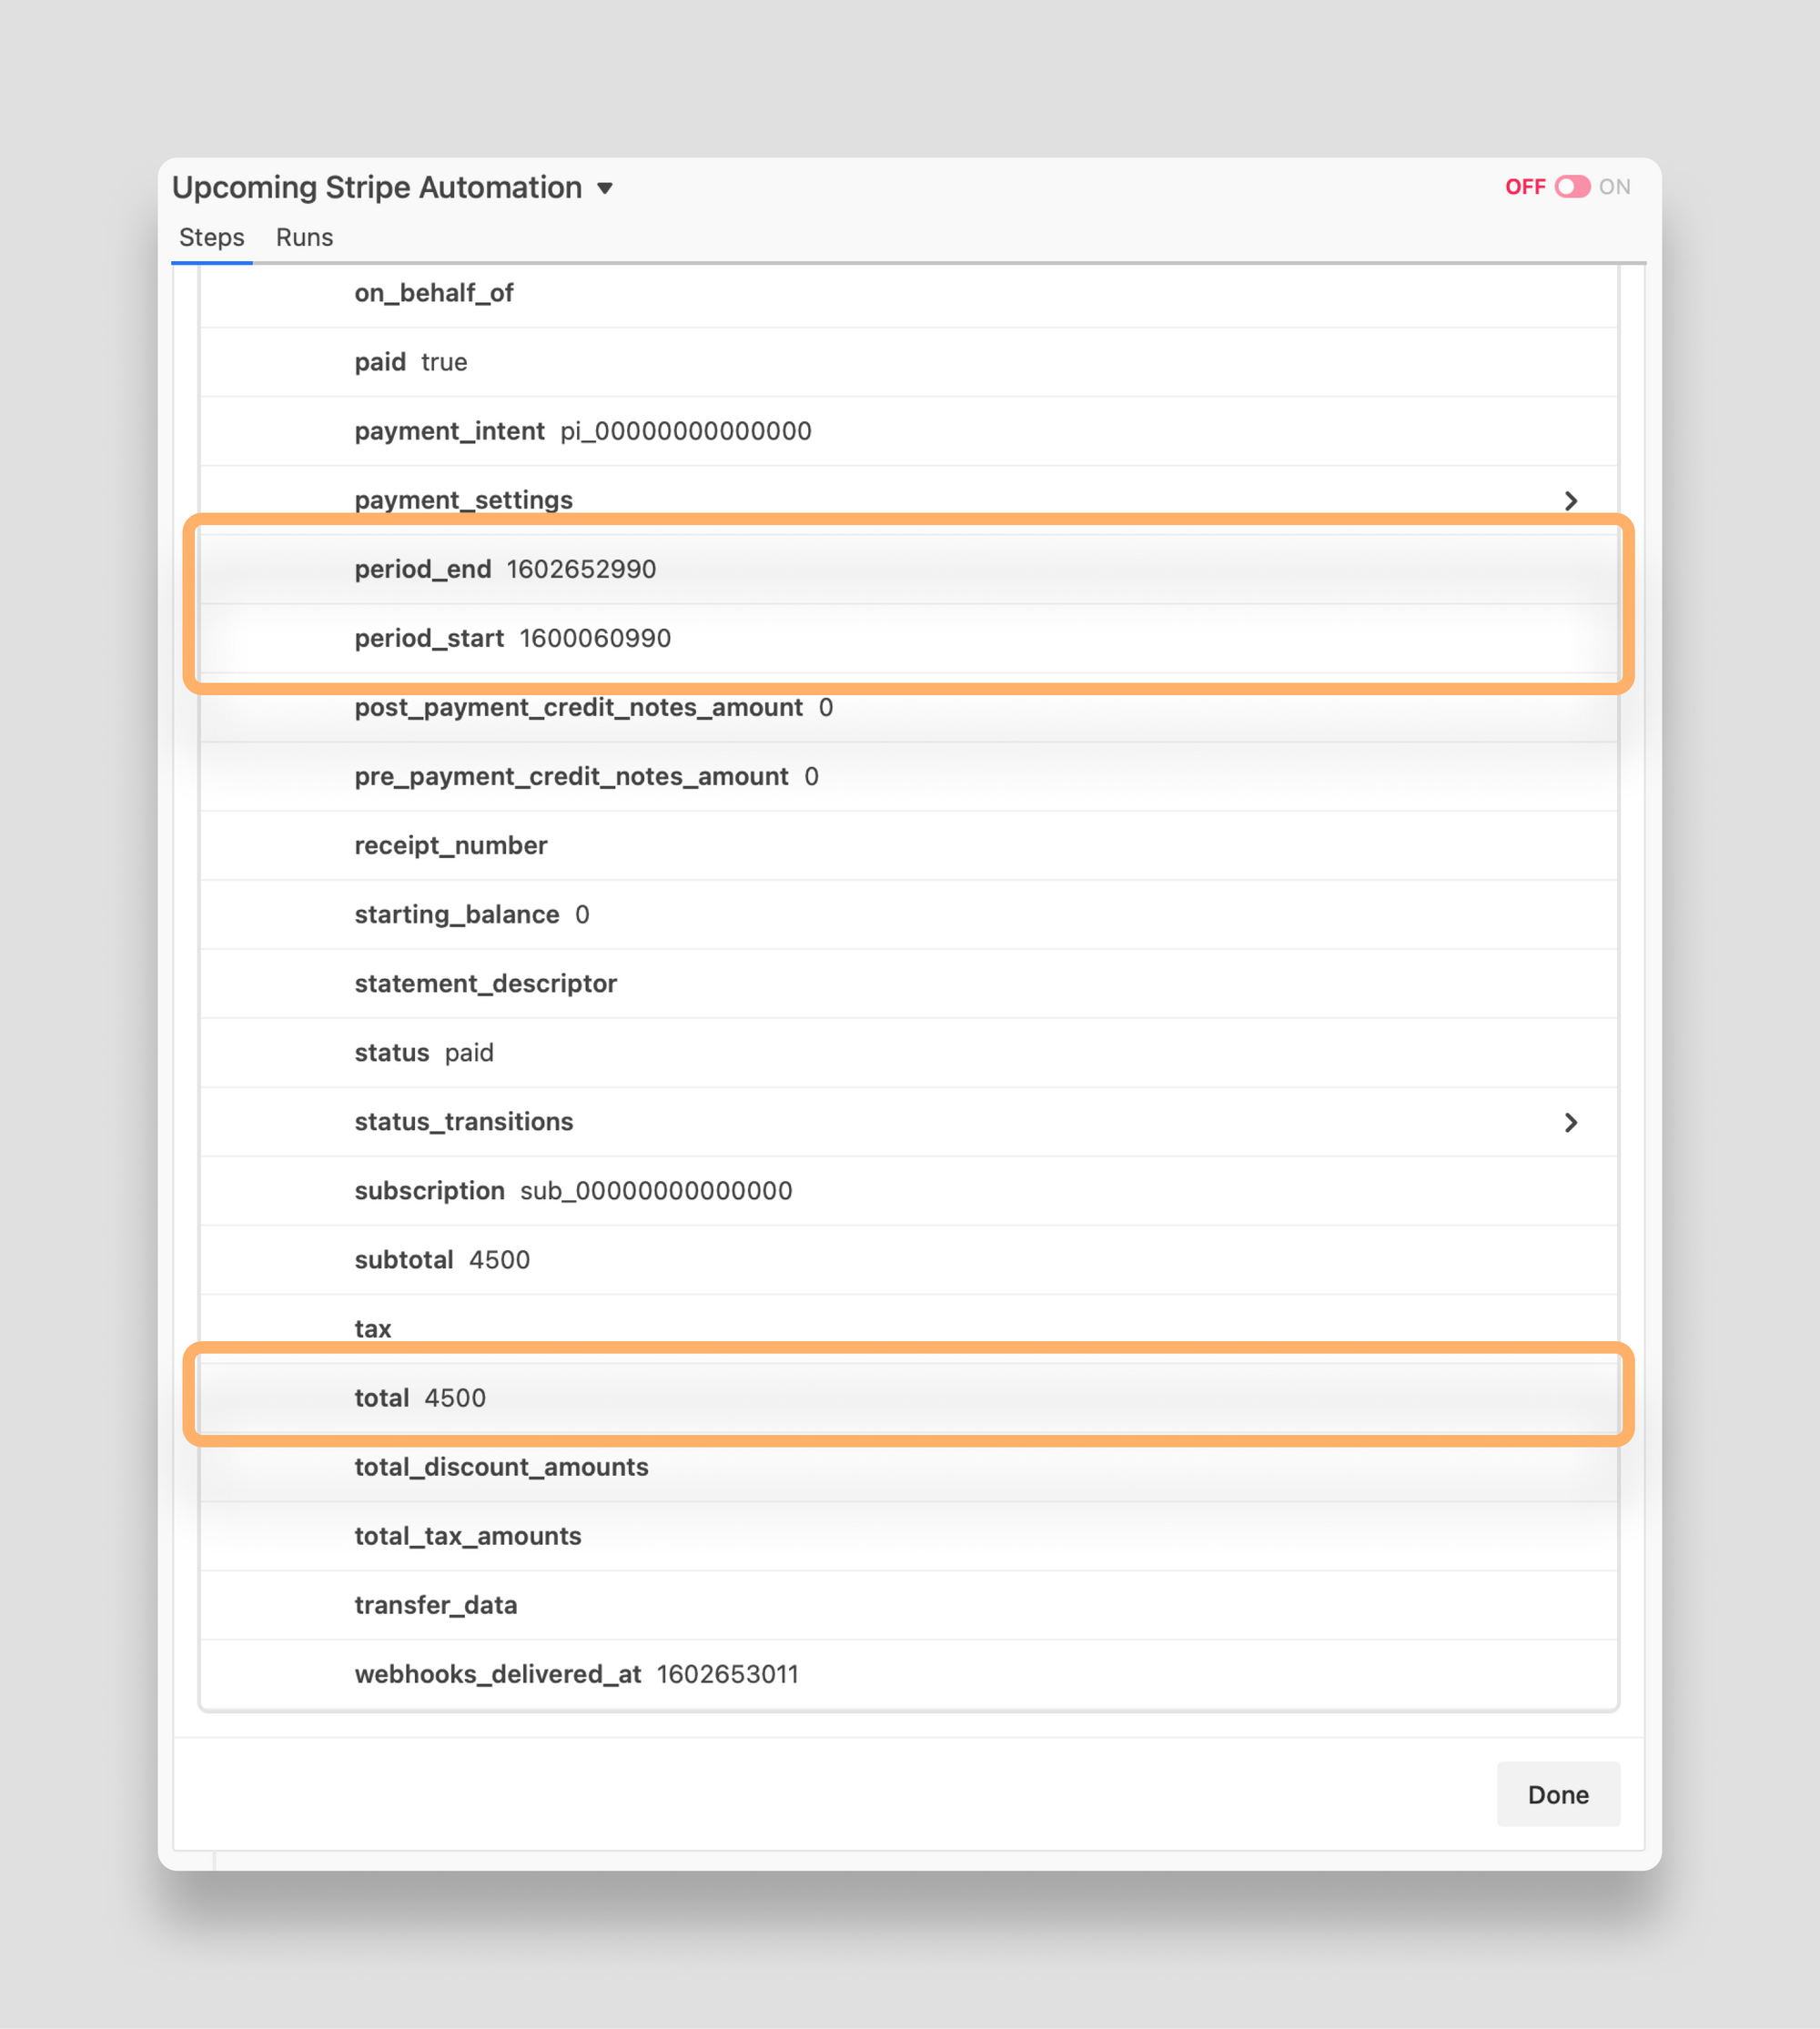
Task: Click the highlighted period_end row
Action: [x=900, y=568]
